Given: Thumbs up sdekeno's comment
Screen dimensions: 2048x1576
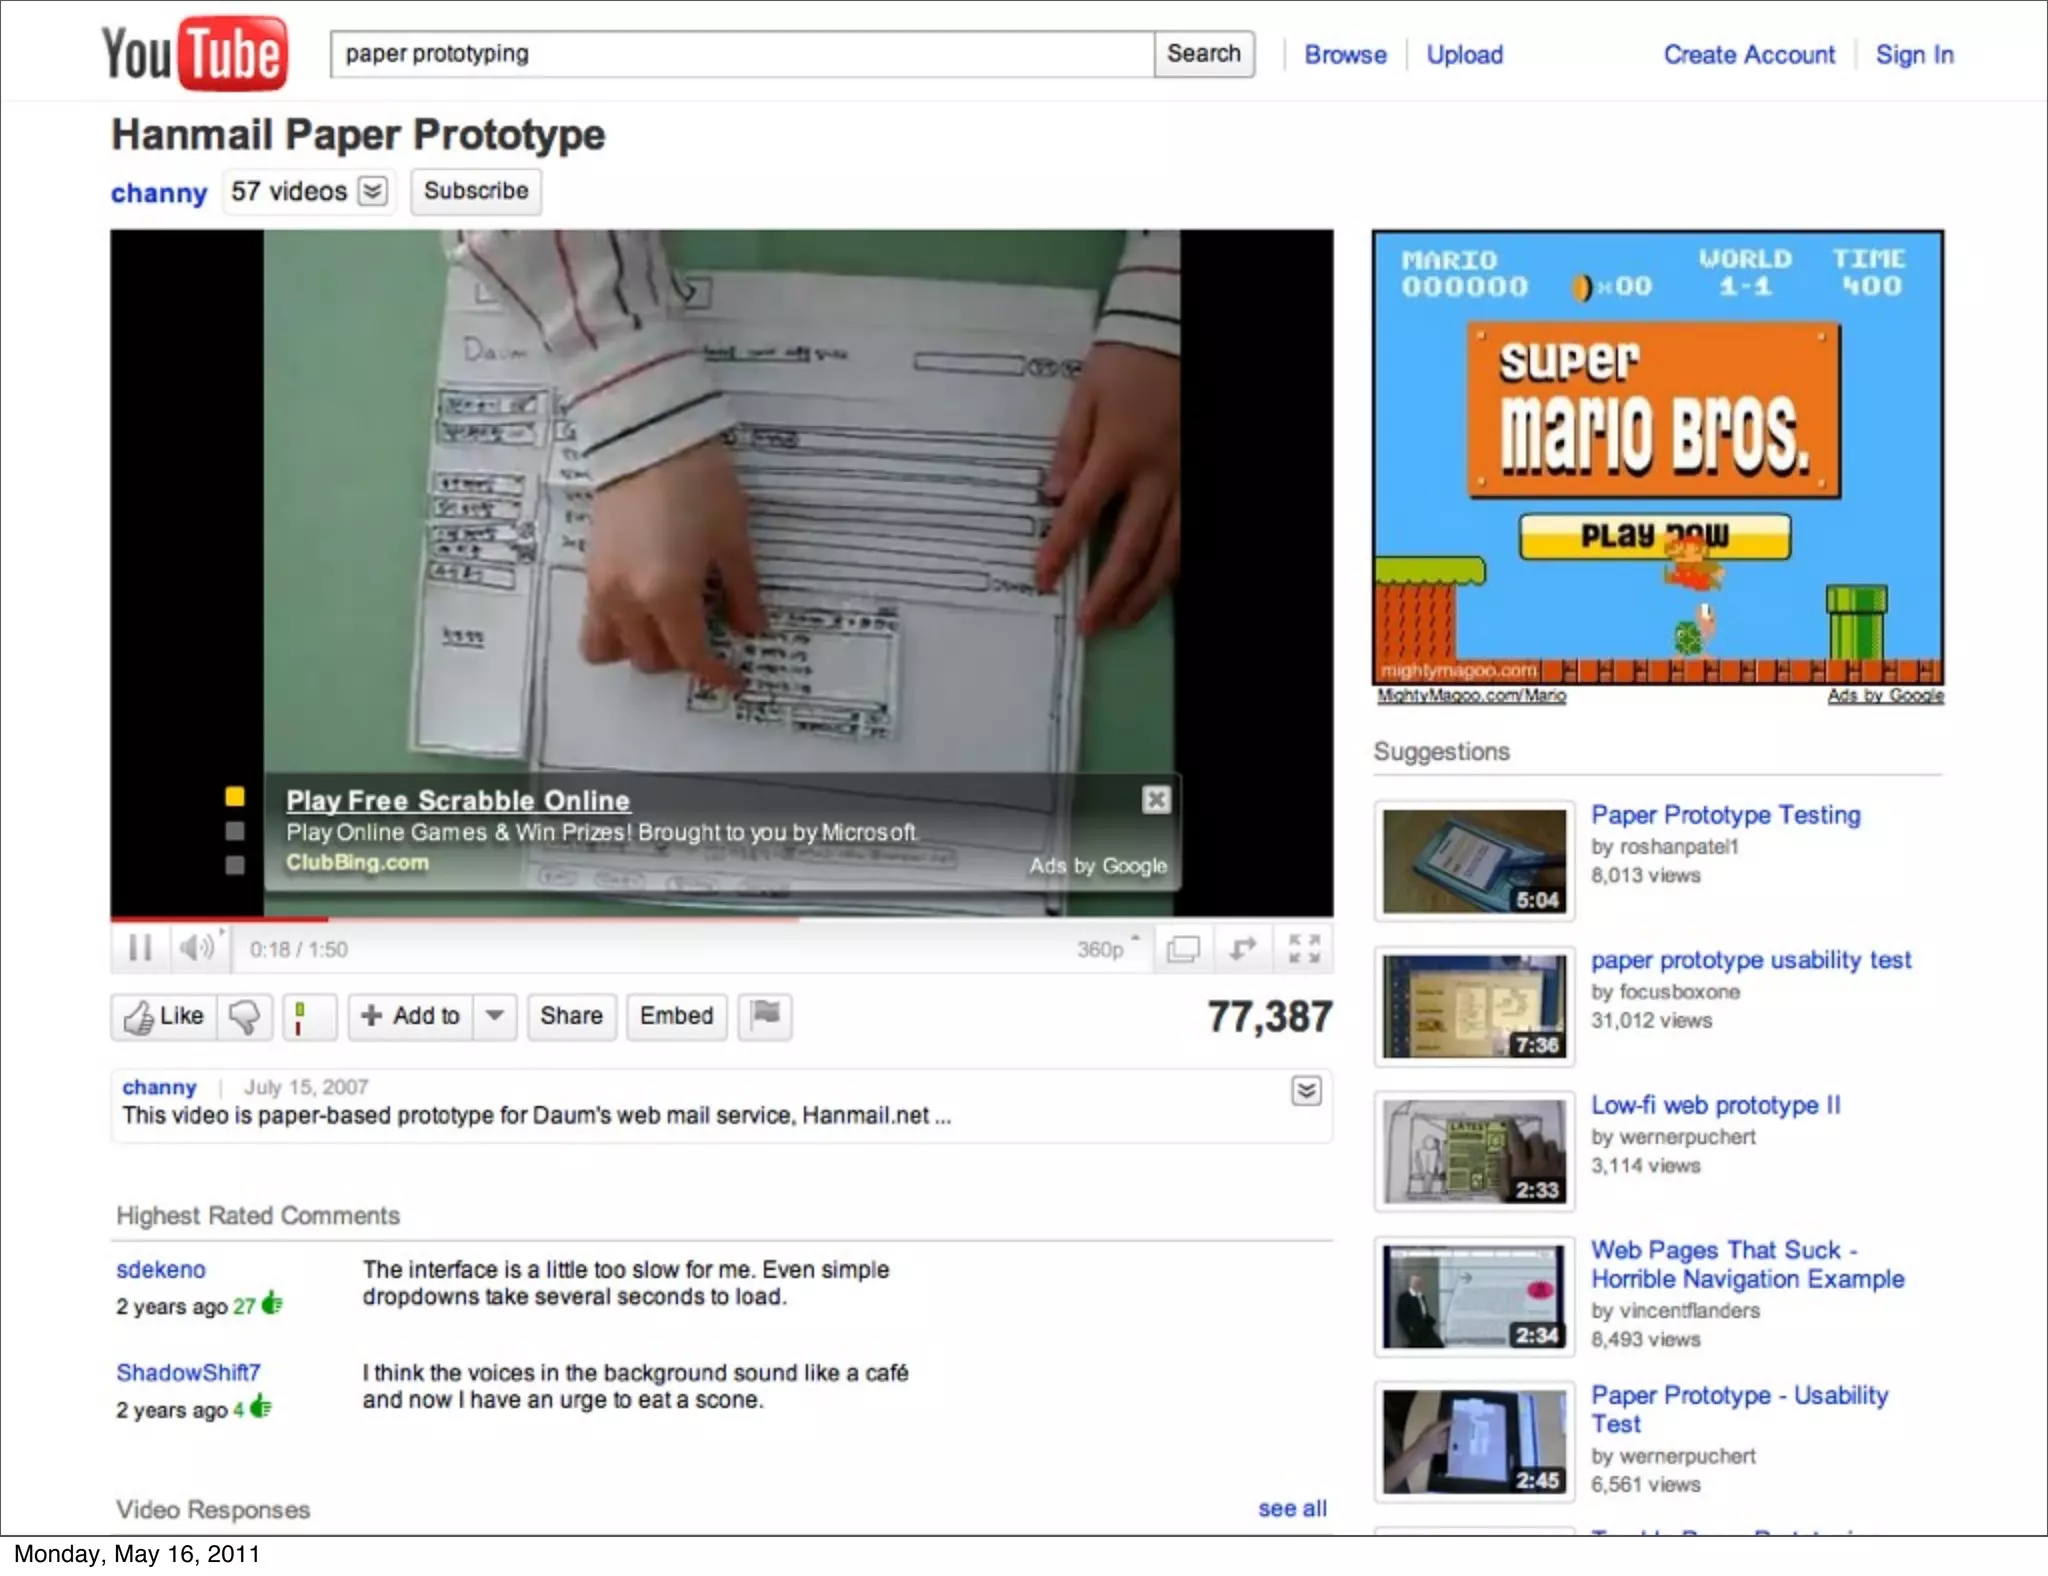Looking at the screenshot, I should 272,1304.
